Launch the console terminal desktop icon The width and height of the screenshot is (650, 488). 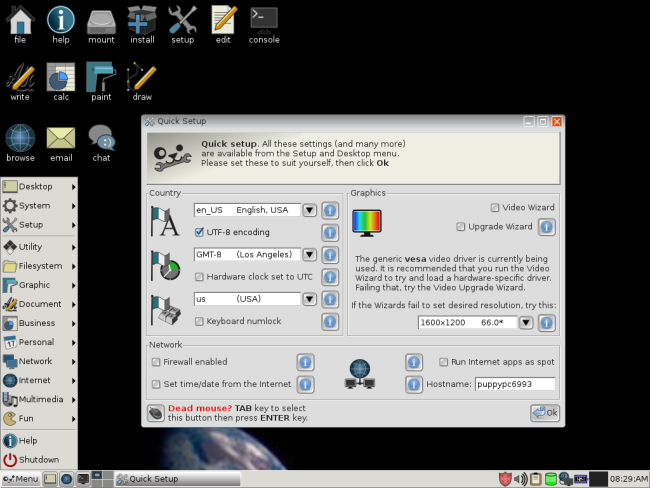coord(264,26)
